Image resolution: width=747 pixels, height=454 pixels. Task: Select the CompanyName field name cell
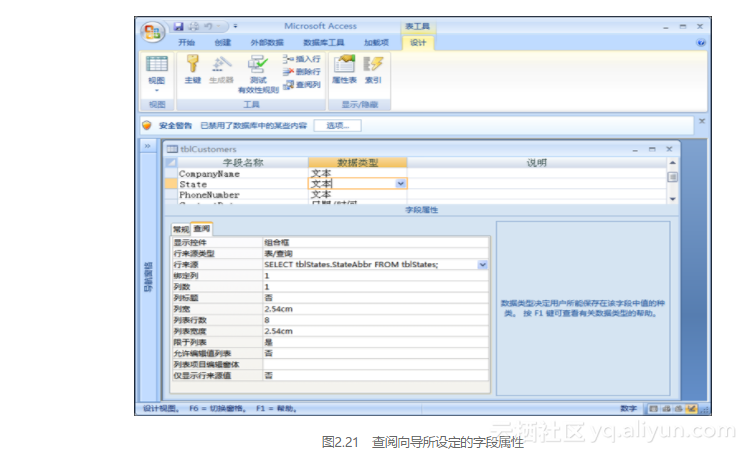click(243, 173)
